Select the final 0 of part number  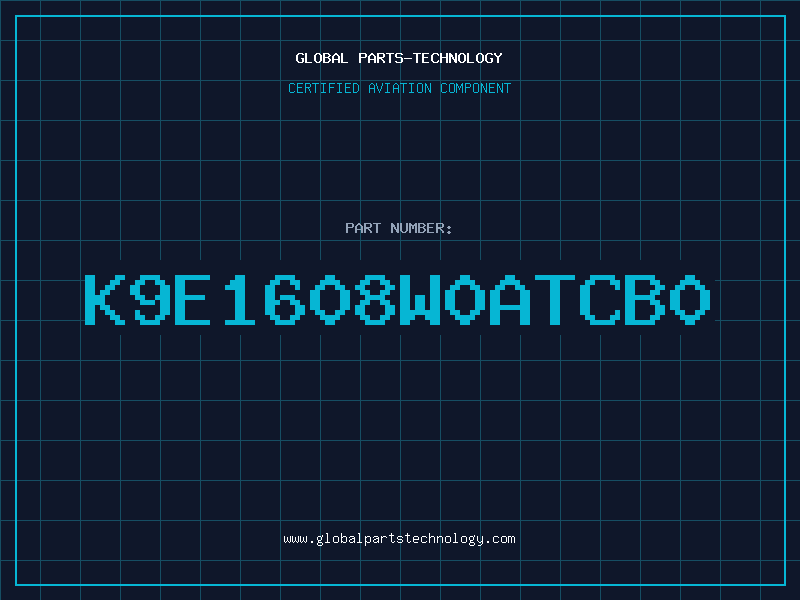click(x=690, y=299)
